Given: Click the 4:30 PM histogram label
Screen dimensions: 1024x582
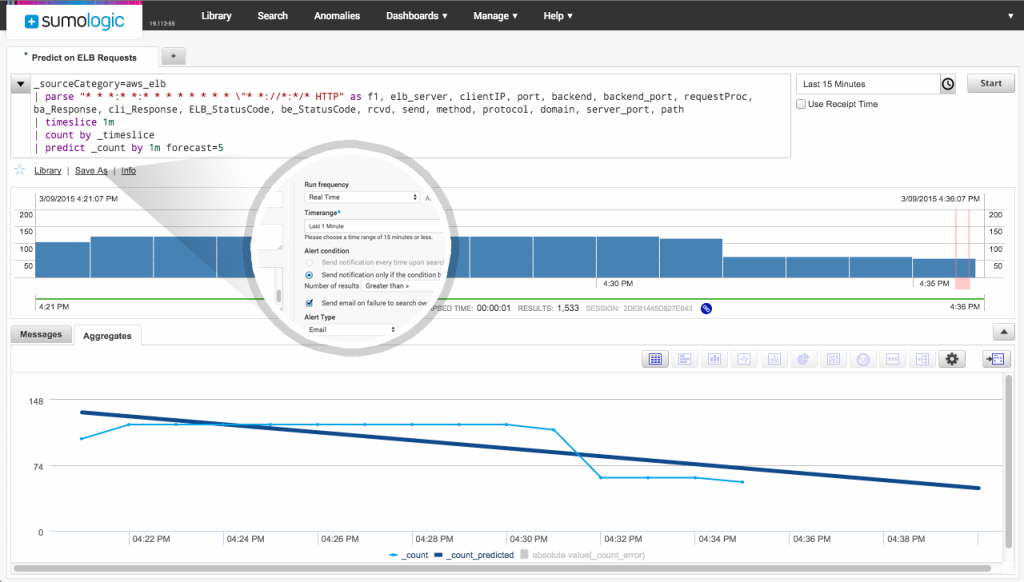Looking at the screenshot, I should (618, 283).
